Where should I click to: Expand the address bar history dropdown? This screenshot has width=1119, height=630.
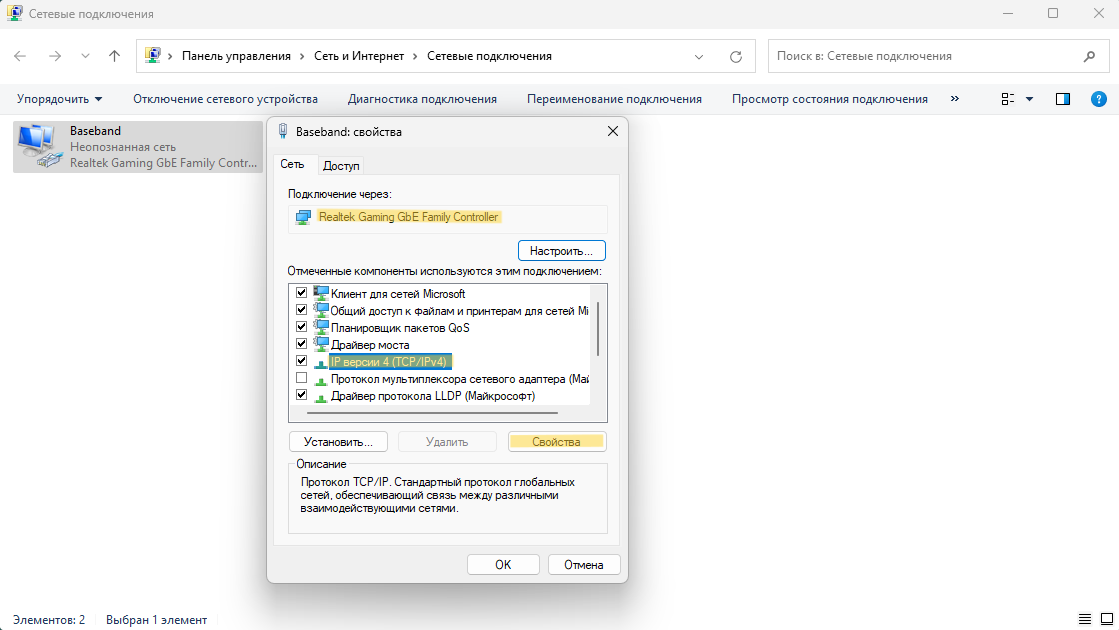tap(699, 57)
